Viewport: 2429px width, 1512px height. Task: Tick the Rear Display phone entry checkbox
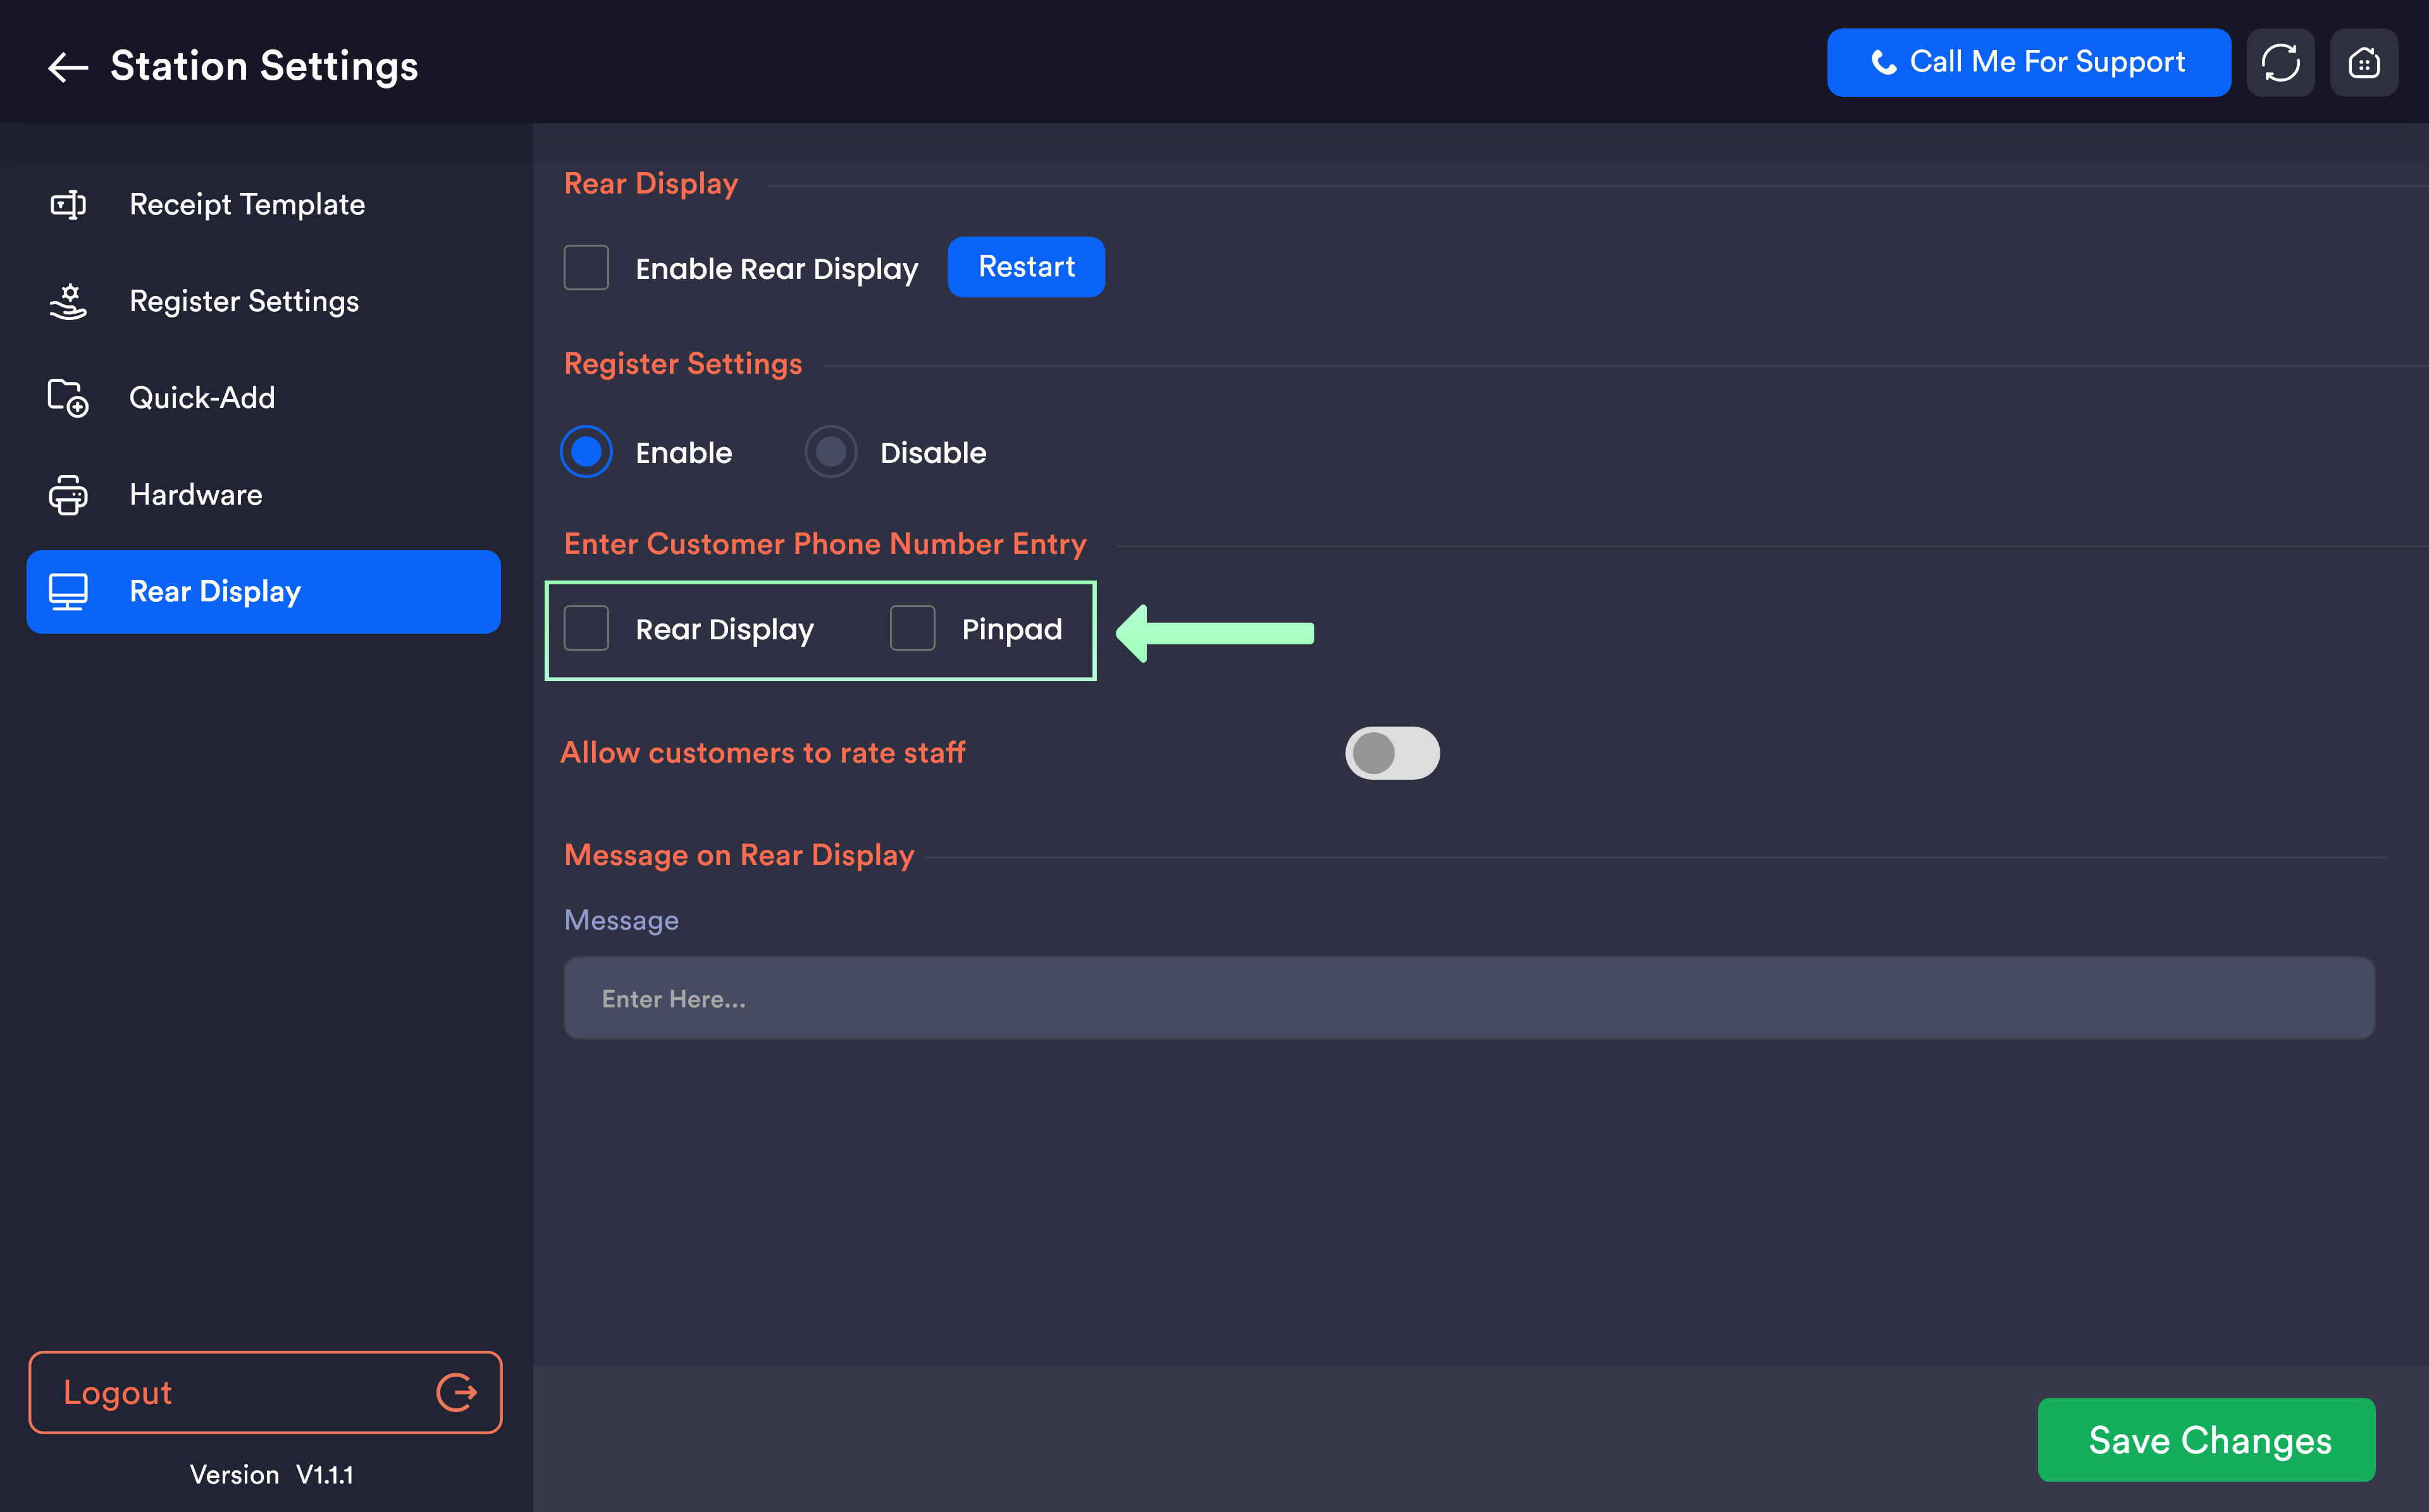tap(586, 629)
